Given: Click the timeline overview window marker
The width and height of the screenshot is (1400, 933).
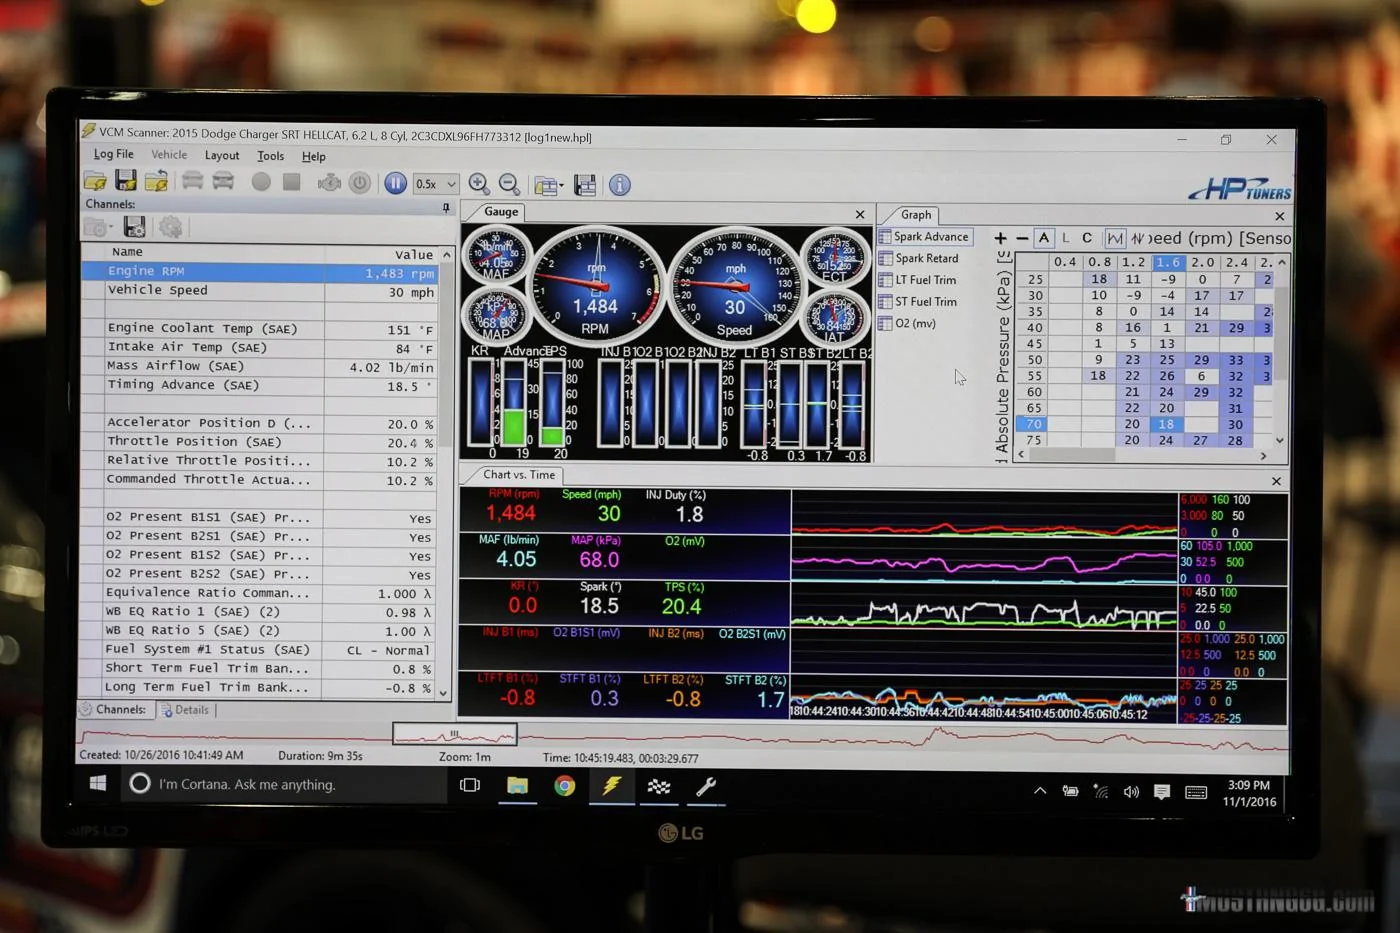Looking at the screenshot, I should [x=455, y=734].
